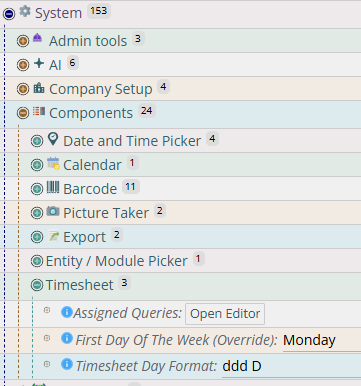Screen dimensions: 361x386
Task: Select the Company Setup label
Action: [101, 89]
